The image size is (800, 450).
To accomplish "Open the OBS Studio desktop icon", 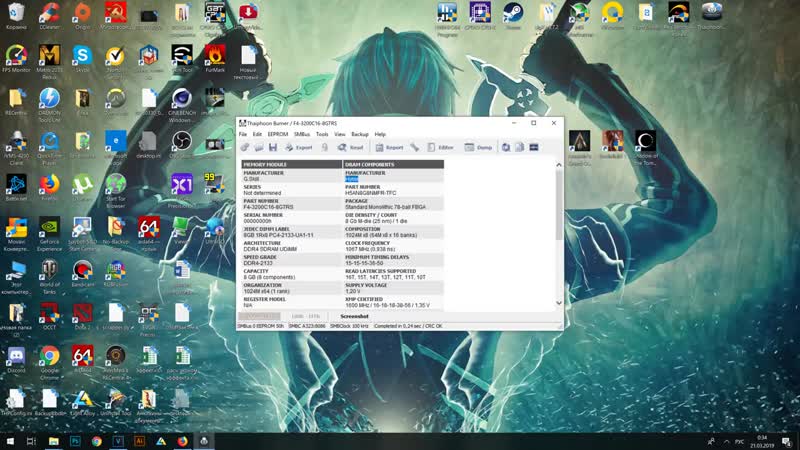I will pos(182,145).
